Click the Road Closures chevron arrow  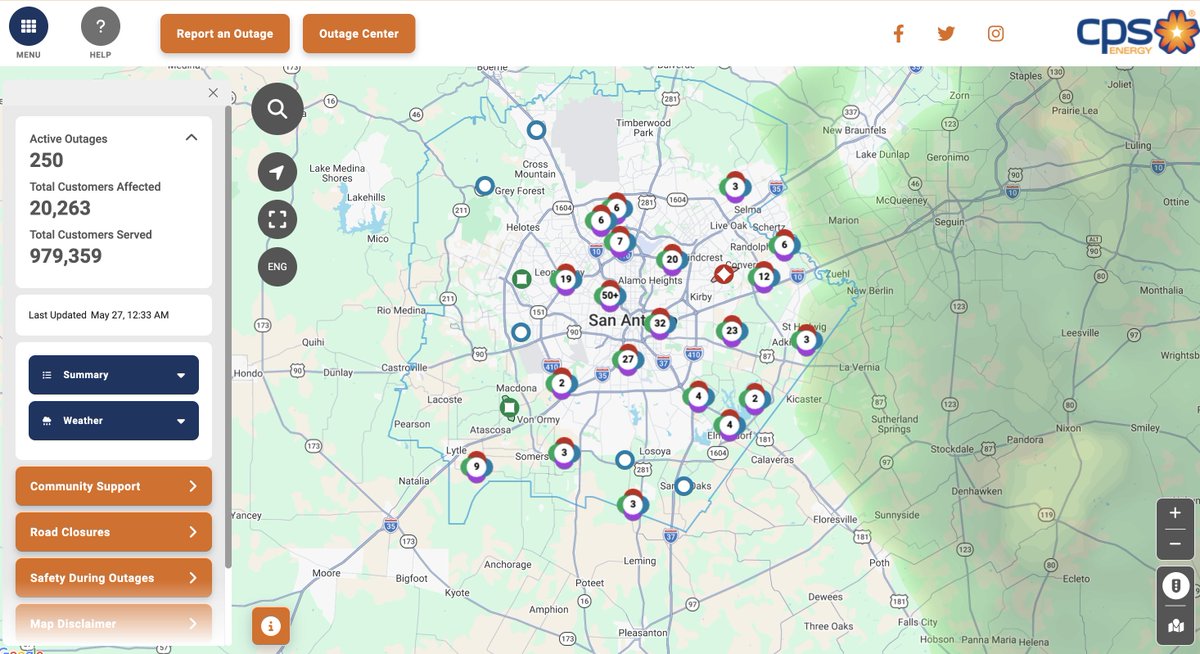(x=193, y=532)
